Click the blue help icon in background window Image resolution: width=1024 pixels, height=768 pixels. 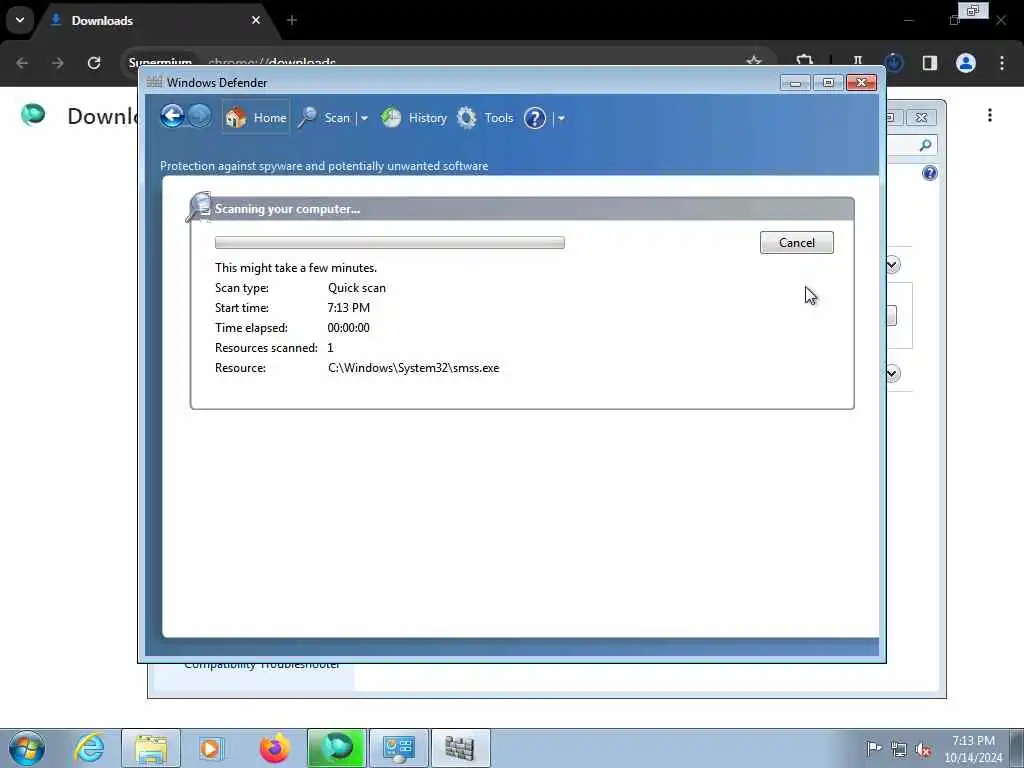(x=930, y=173)
